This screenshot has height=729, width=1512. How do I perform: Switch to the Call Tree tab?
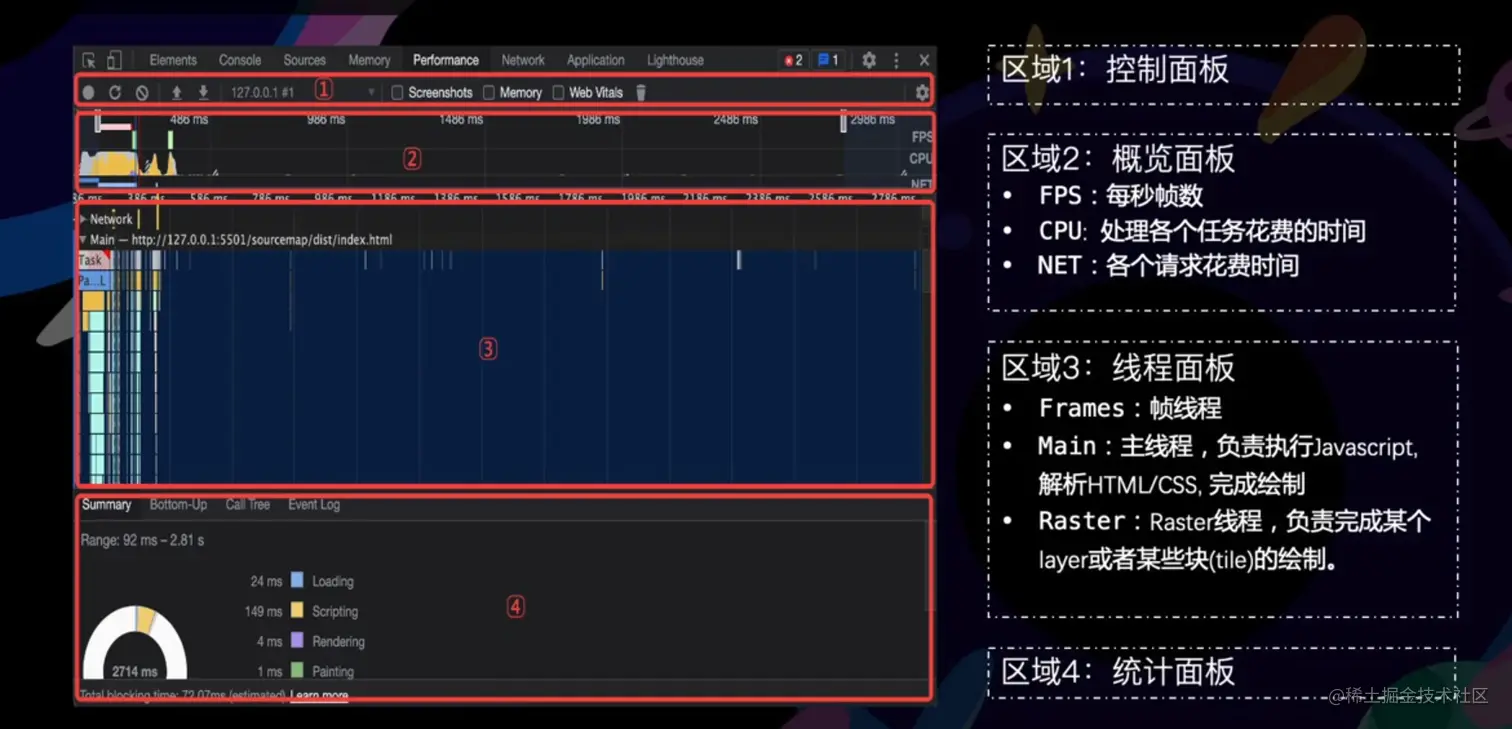click(x=248, y=505)
